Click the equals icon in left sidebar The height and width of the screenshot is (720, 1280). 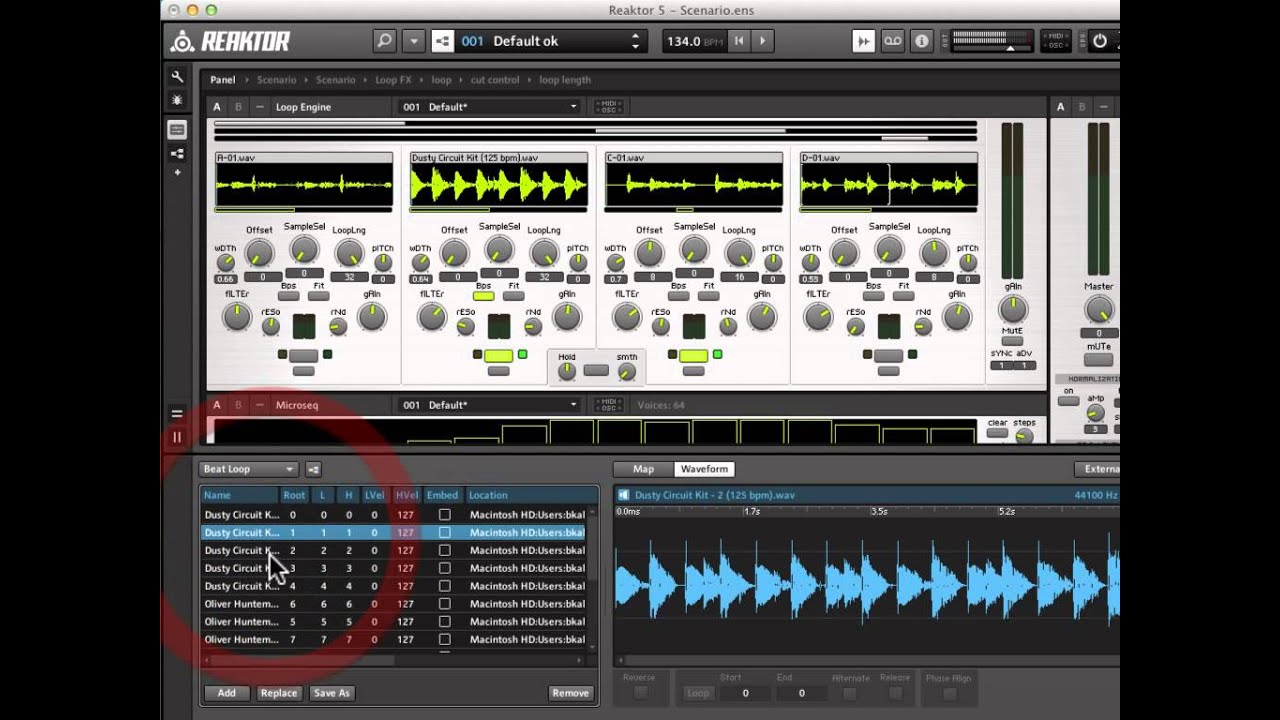(x=177, y=414)
